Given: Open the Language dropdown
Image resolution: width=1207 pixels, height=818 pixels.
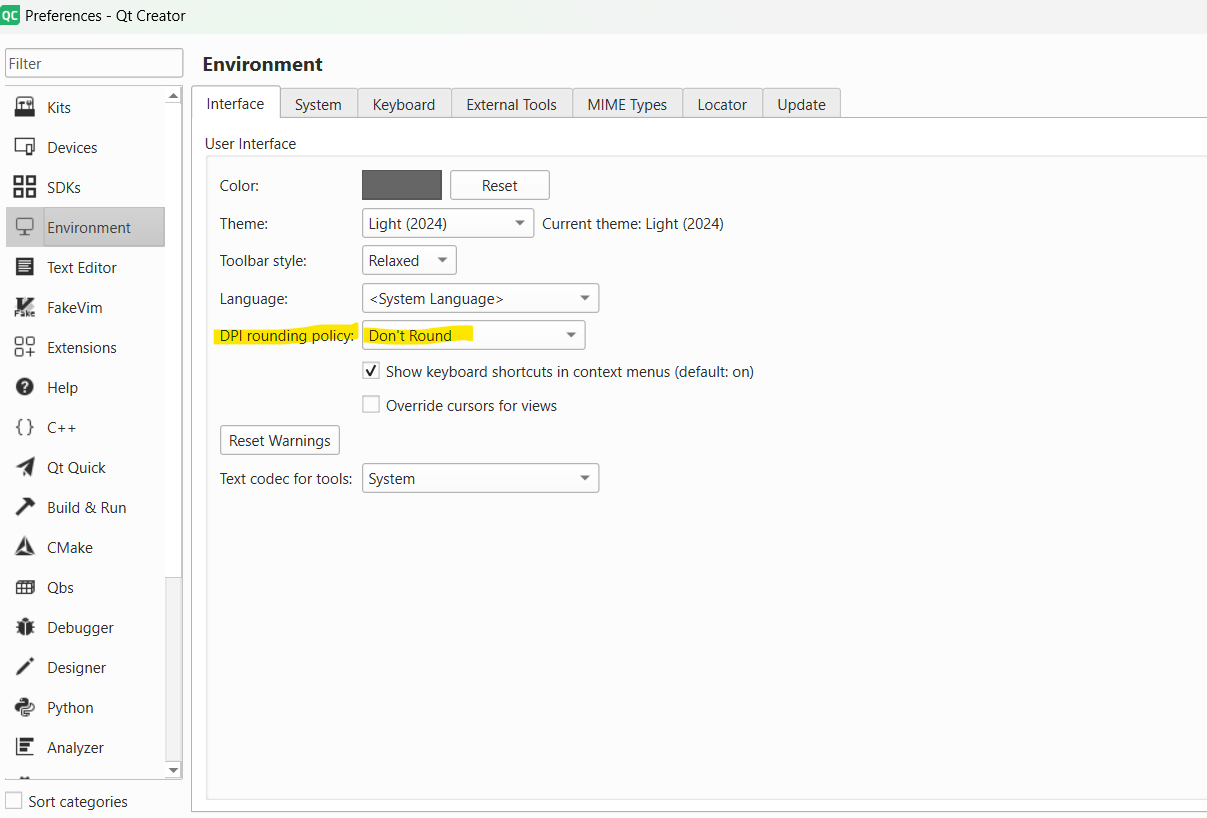Looking at the screenshot, I should point(480,298).
